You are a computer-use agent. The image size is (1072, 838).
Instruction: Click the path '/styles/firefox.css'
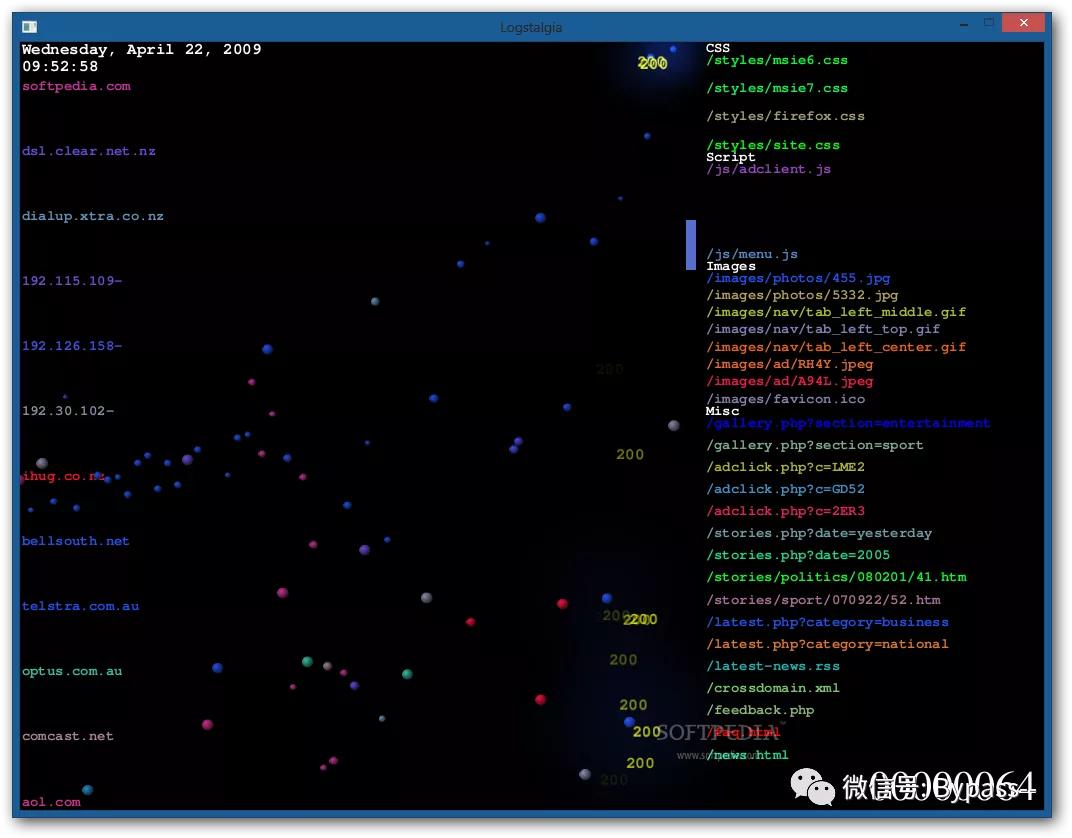(786, 116)
